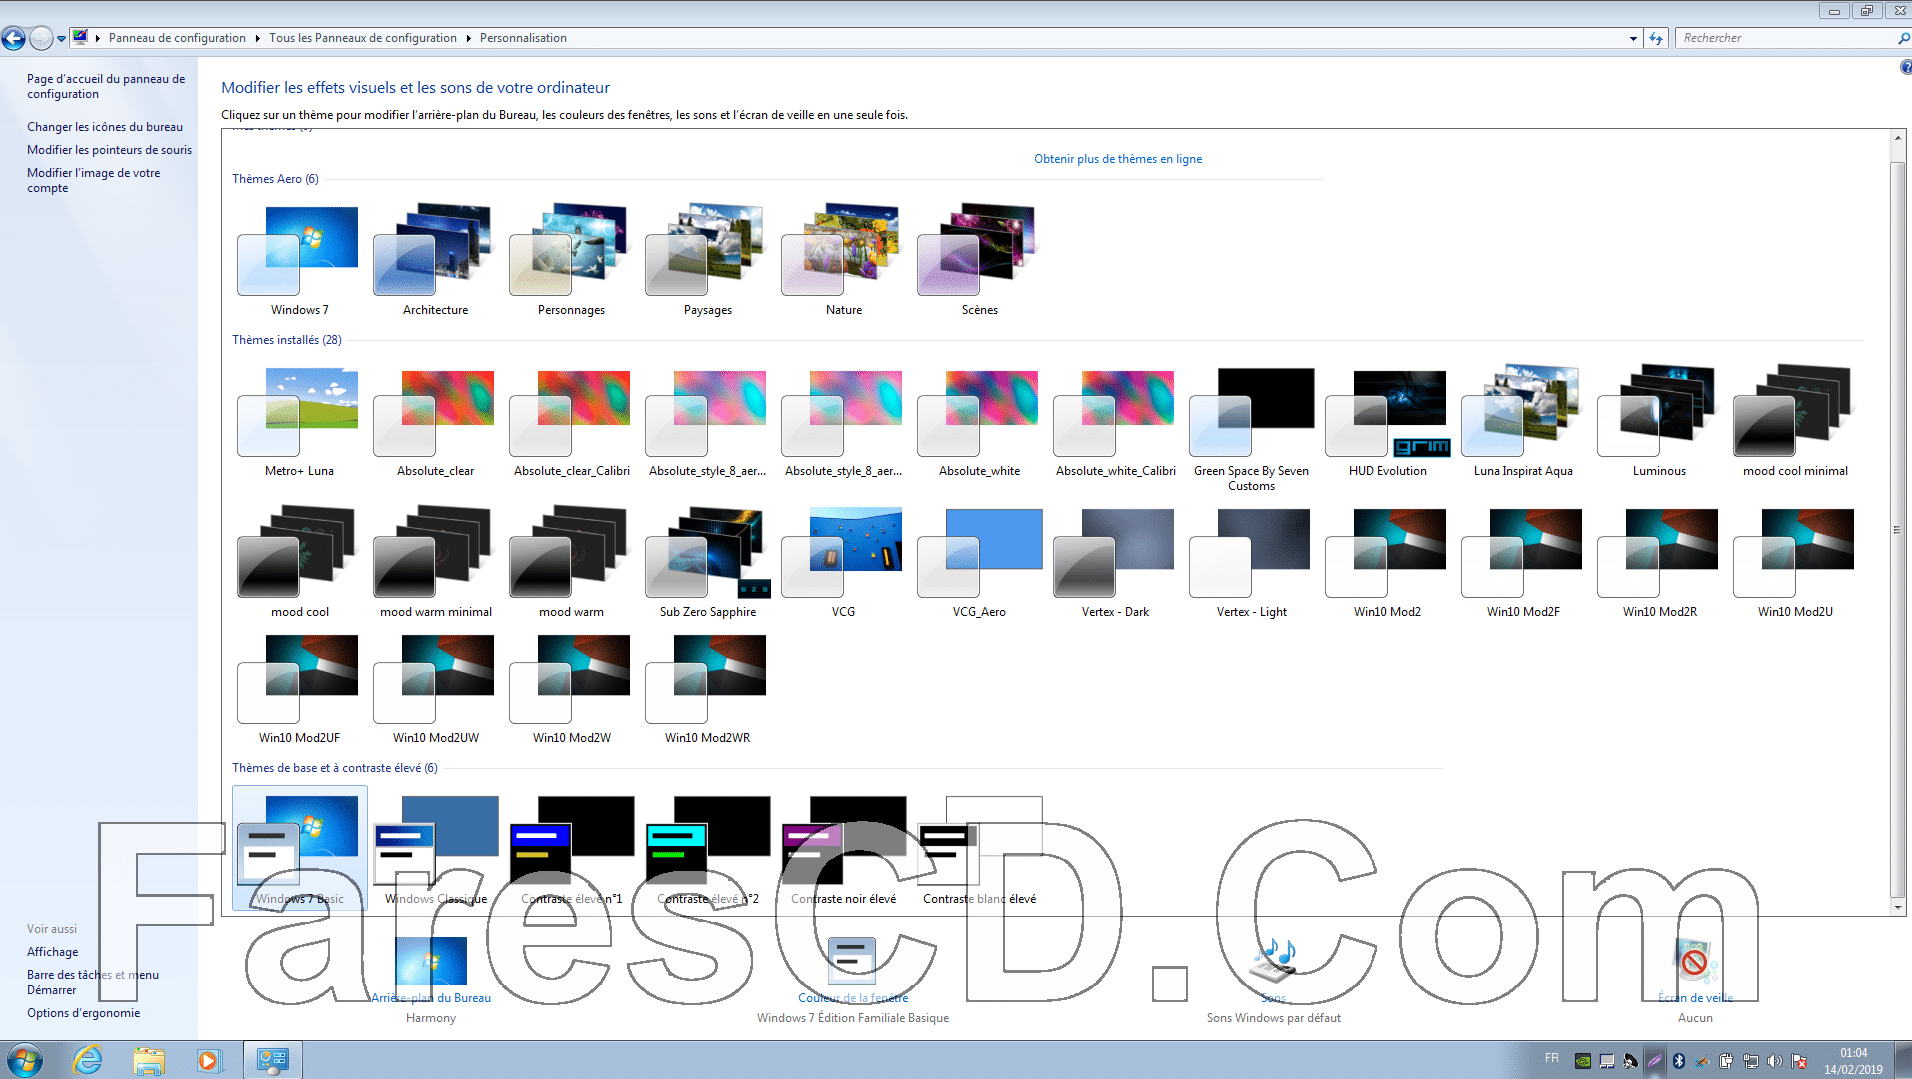Viewport: 1912px width, 1079px height.
Task: Click the refresh address bar button
Action: point(1656,38)
